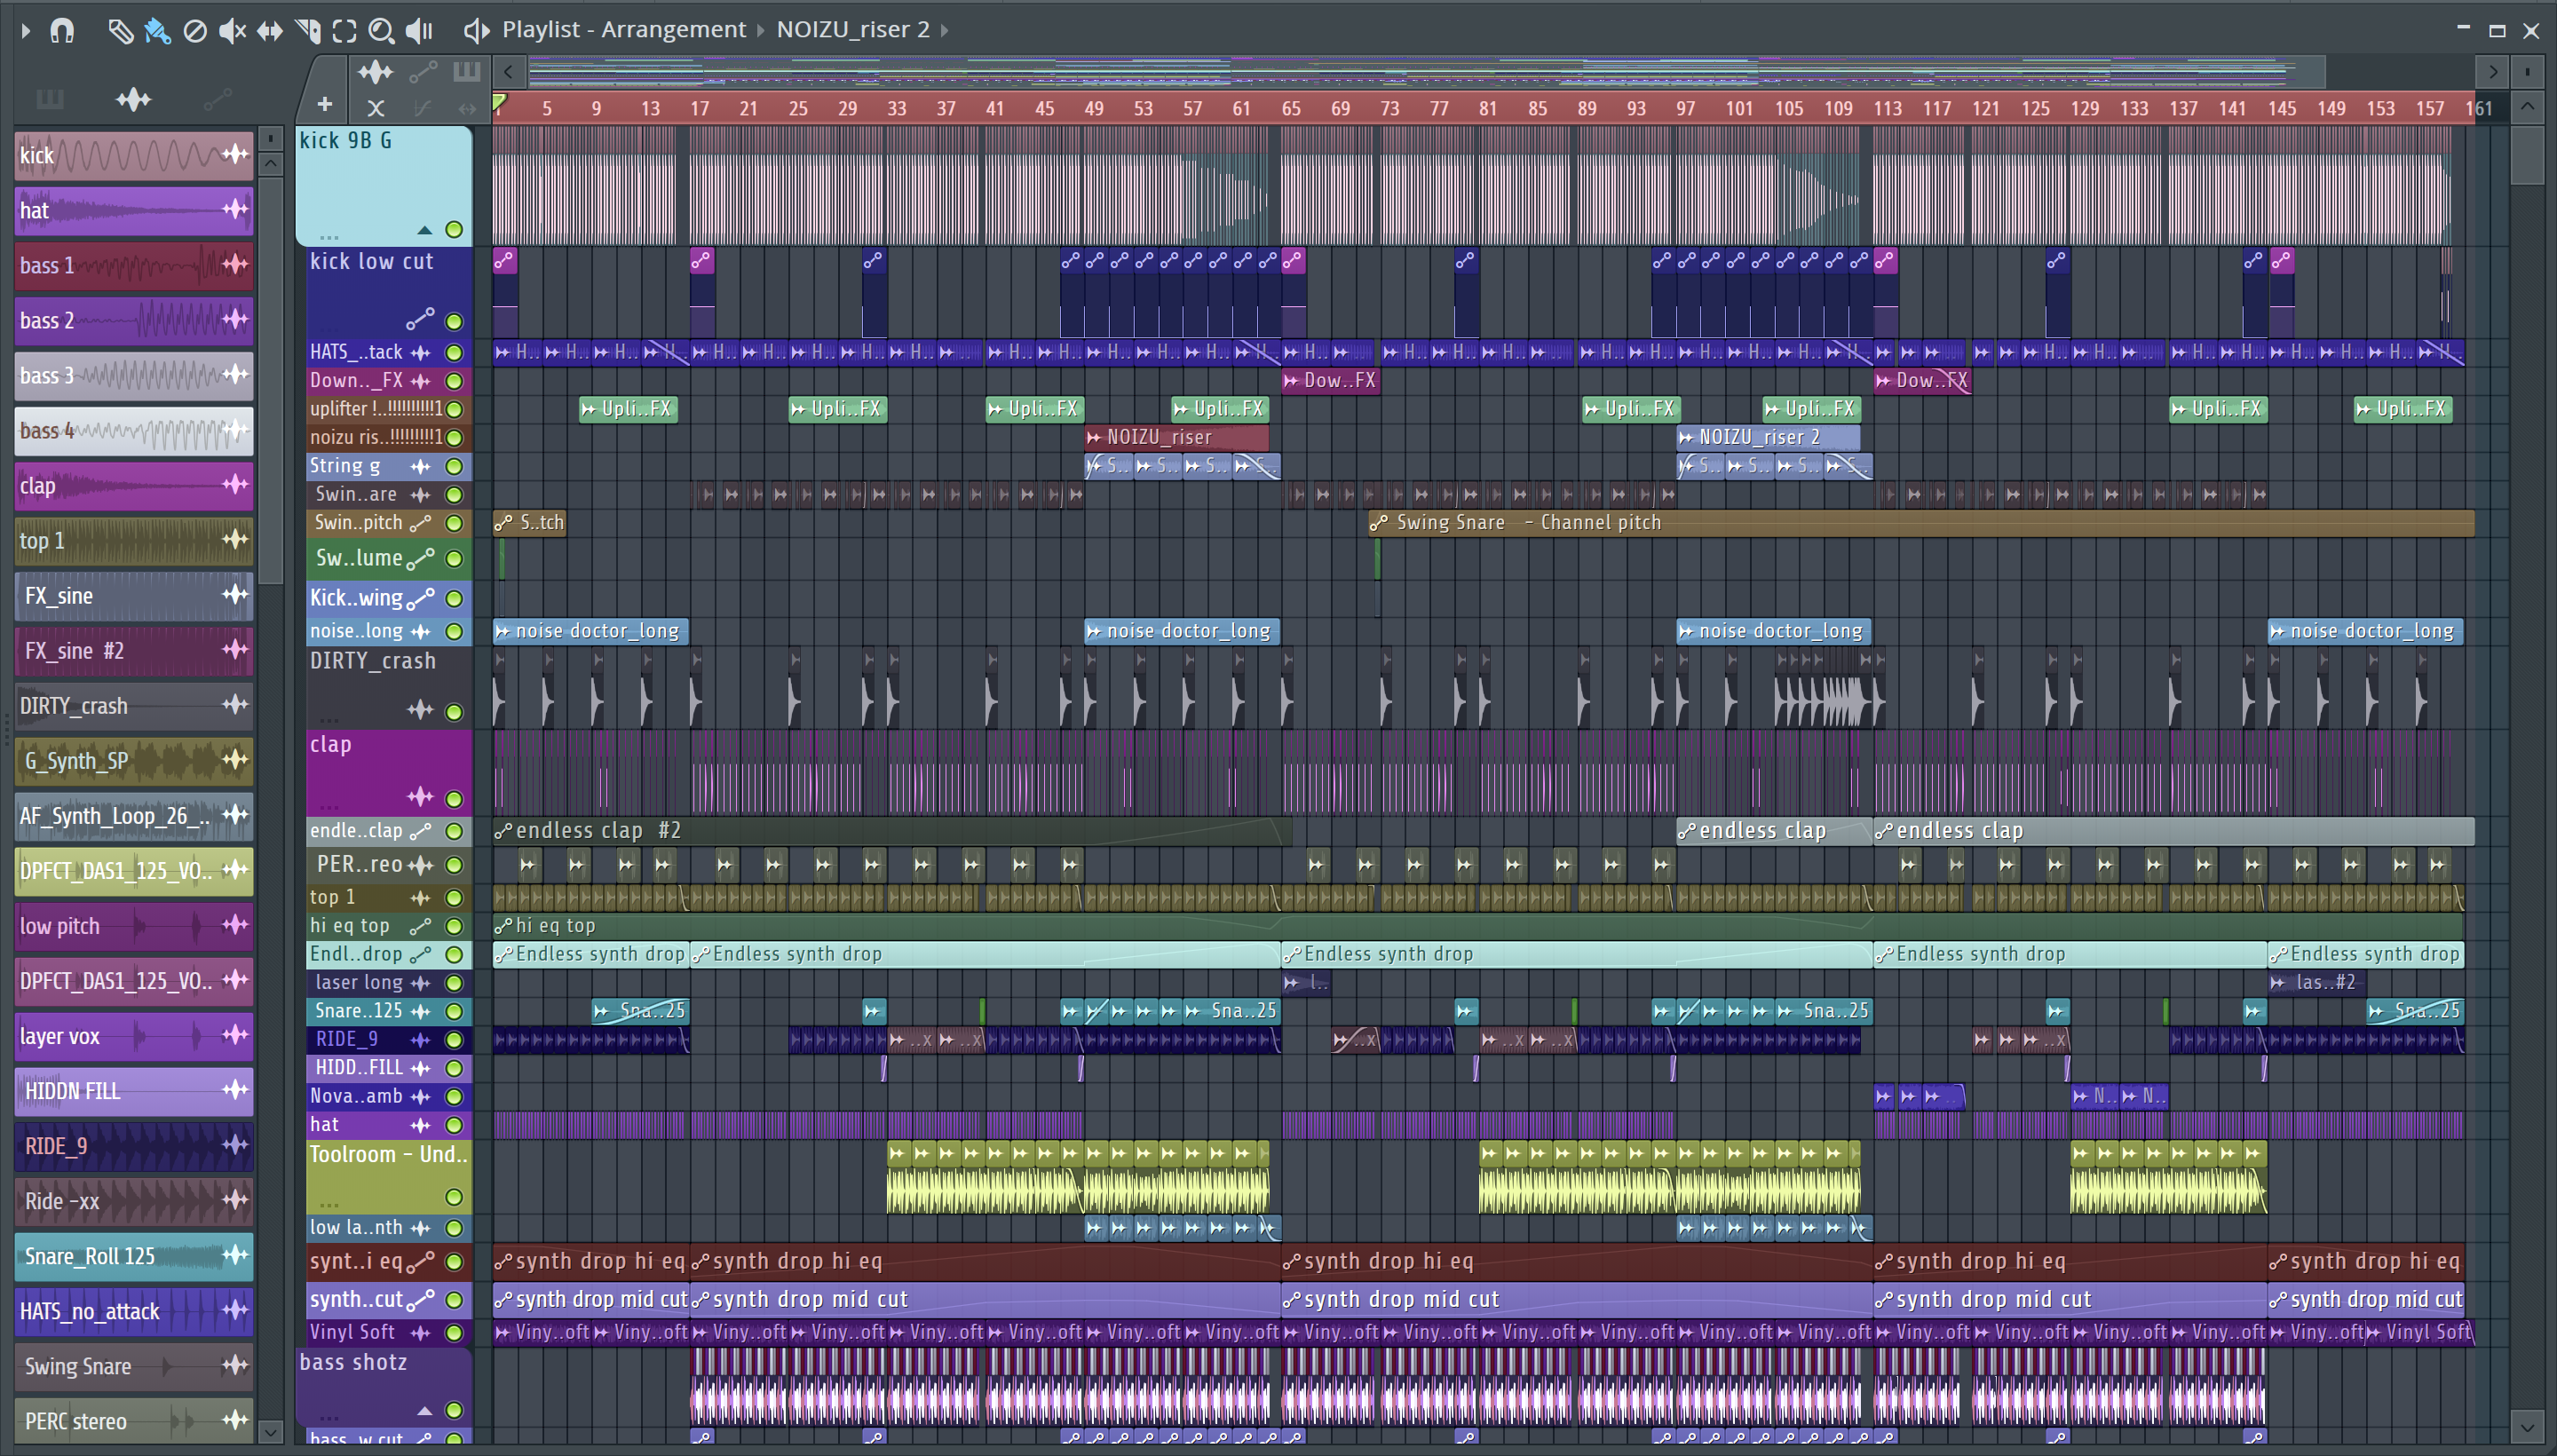This screenshot has height=1456, width=2557.
Task: Select Swing Snare - Channel pitch clip
Action: [1921, 523]
